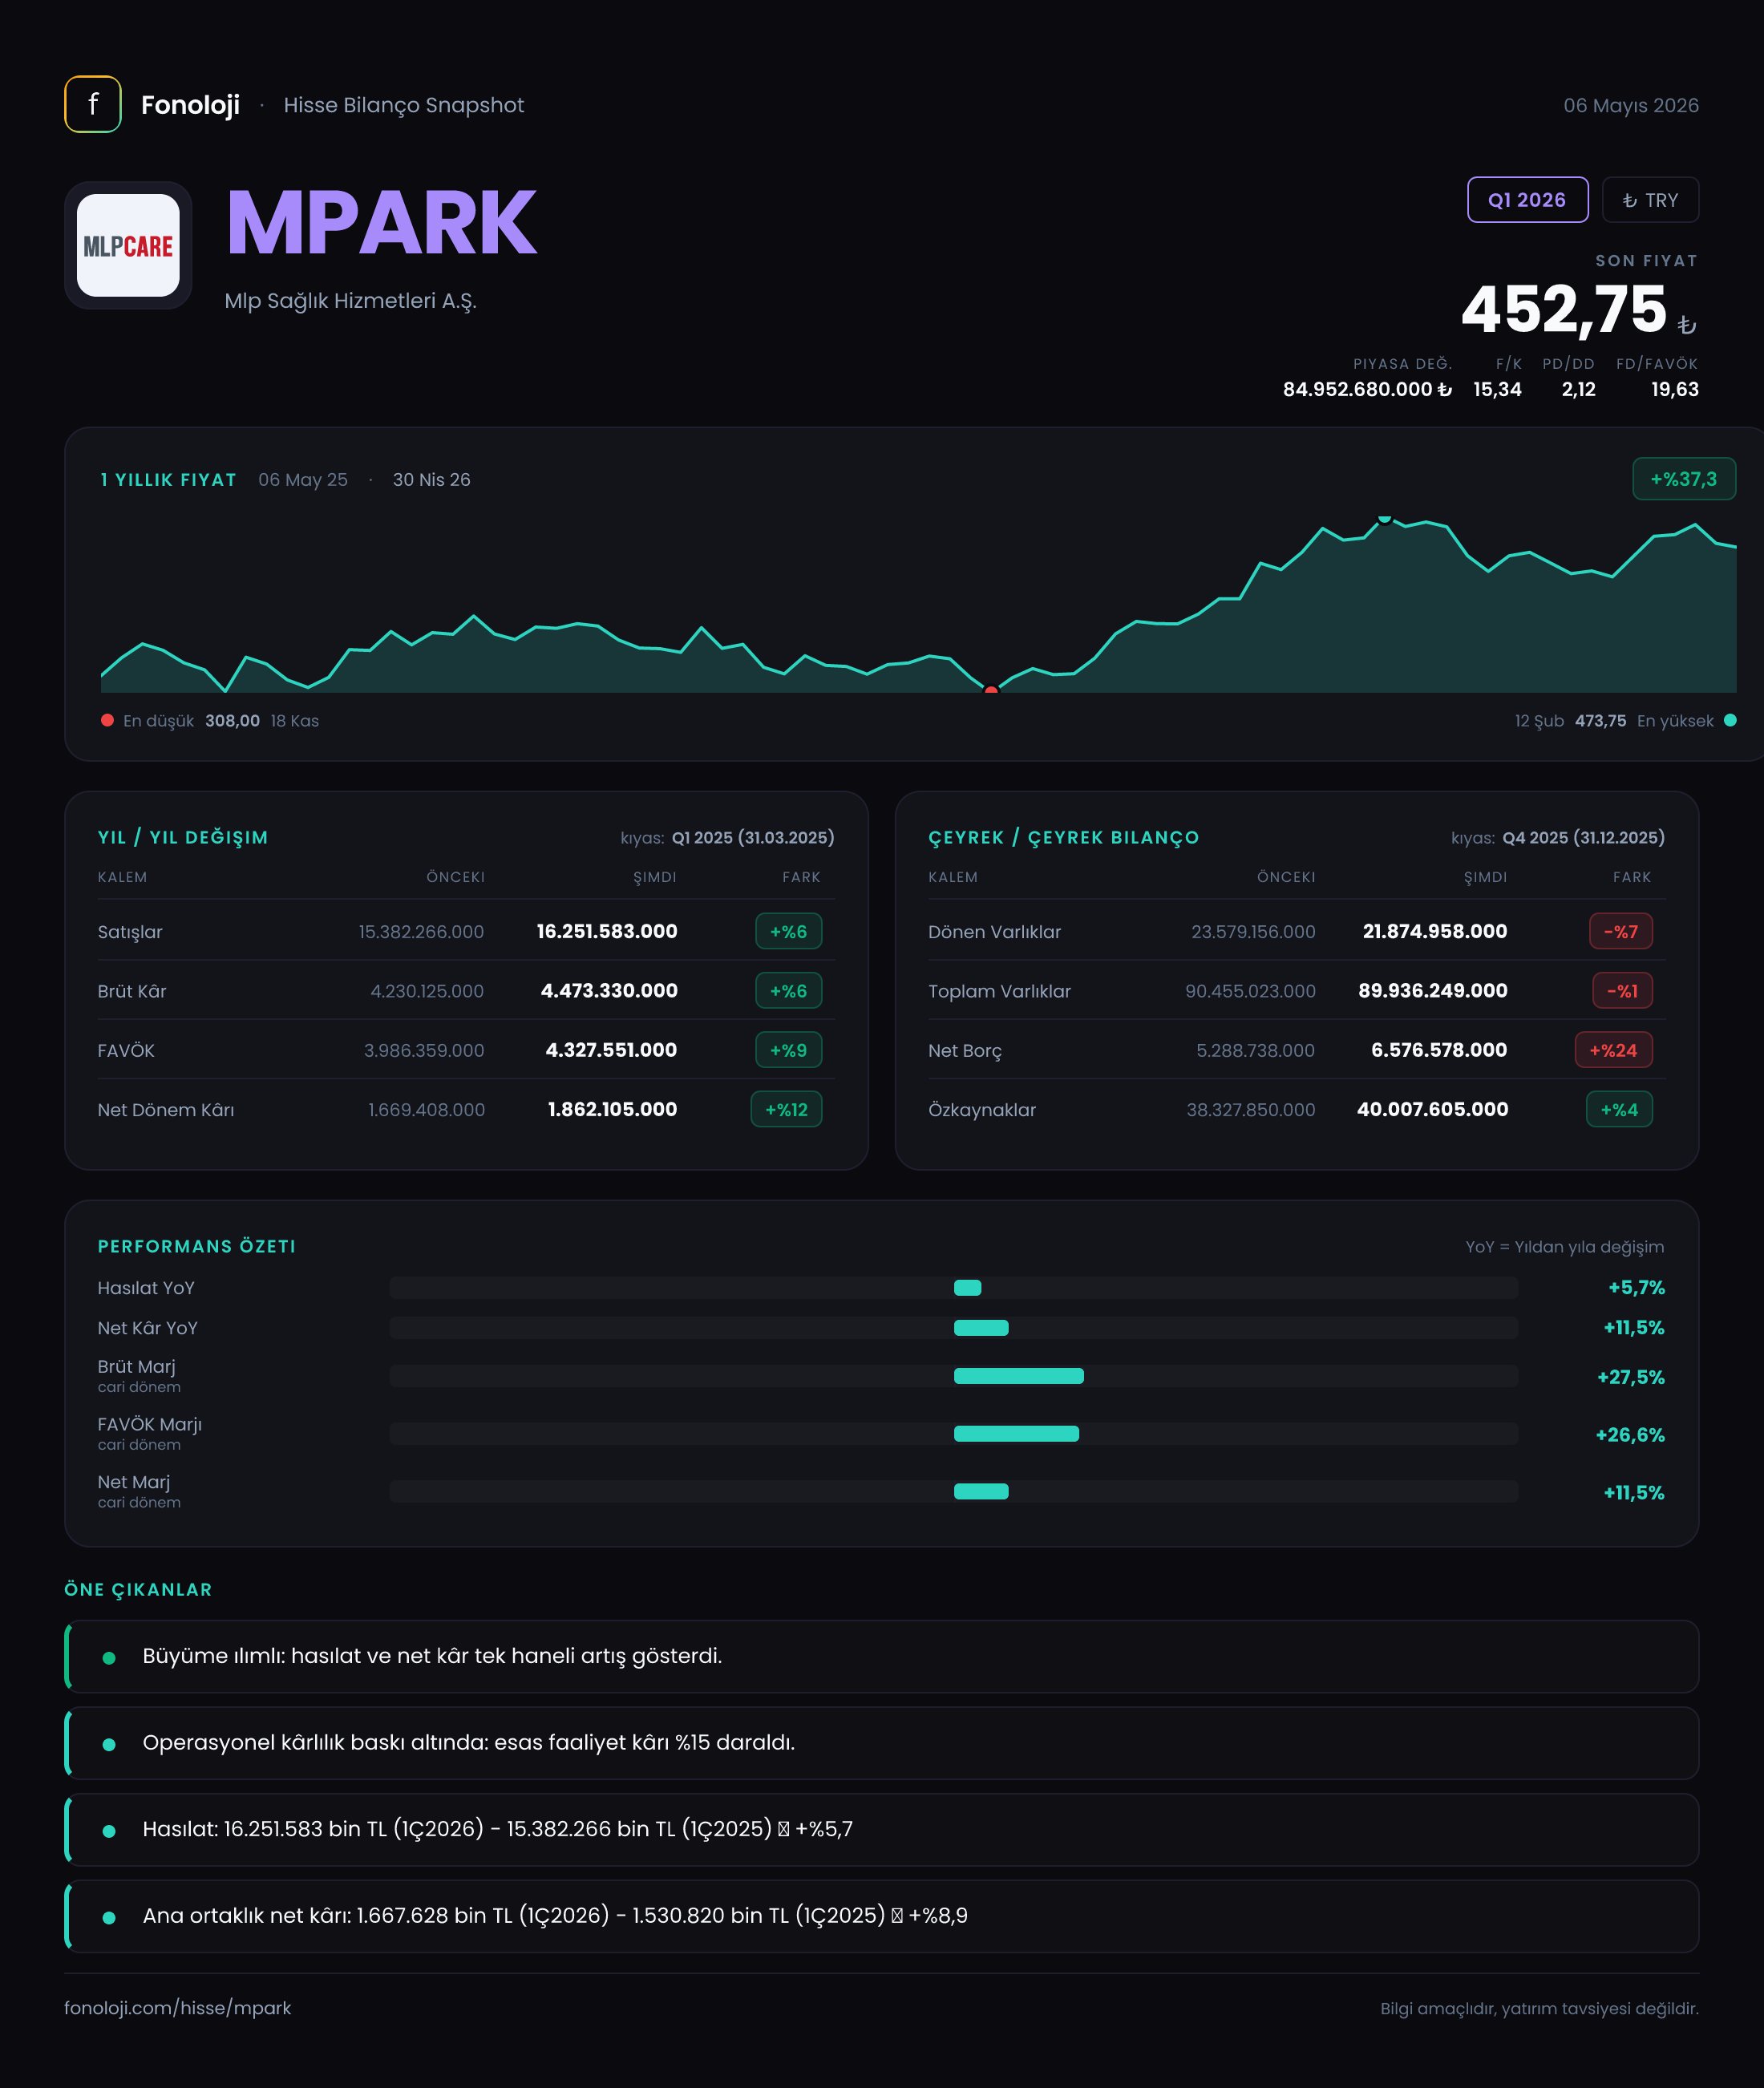Click the 'Q4 2025 (31.12.2025)' comparison label
Screen dimensions: 1764x2088
(x=1583, y=838)
